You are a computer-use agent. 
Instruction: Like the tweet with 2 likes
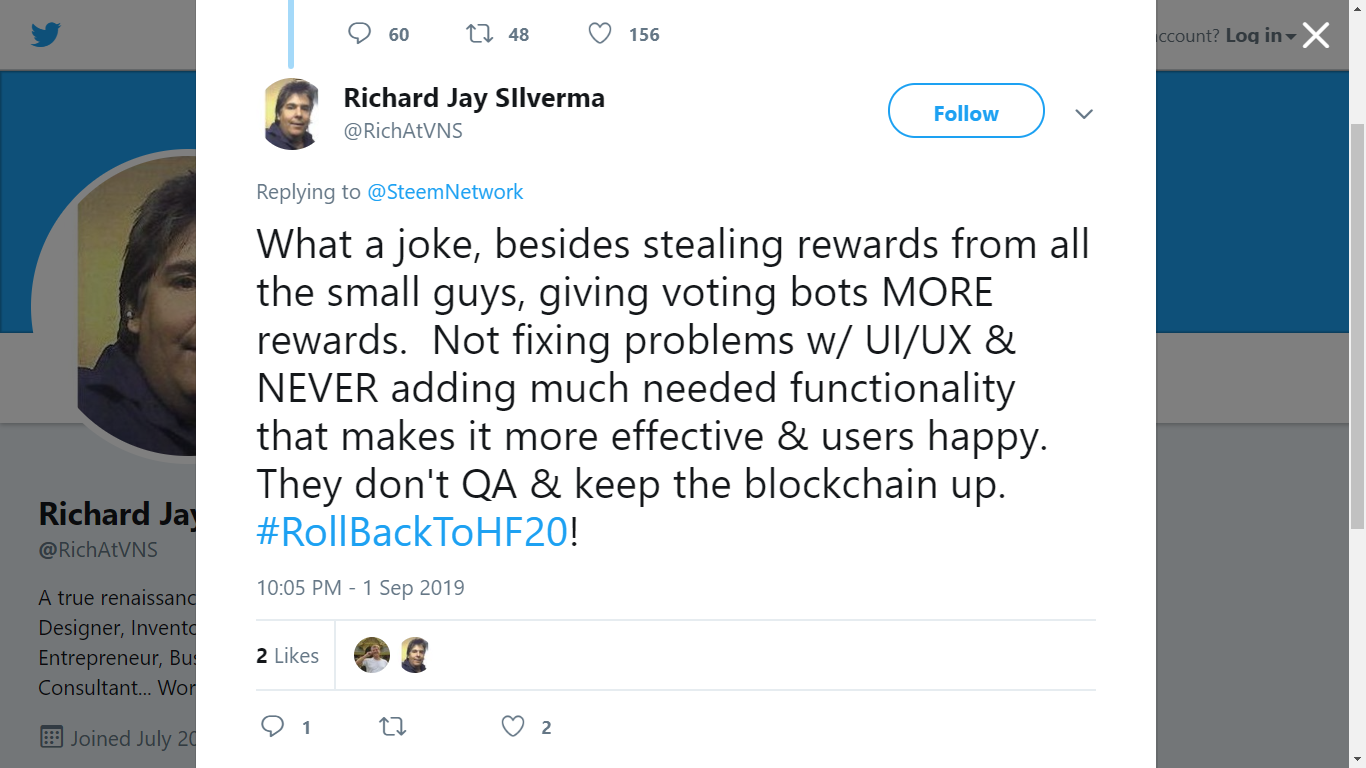(x=513, y=727)
